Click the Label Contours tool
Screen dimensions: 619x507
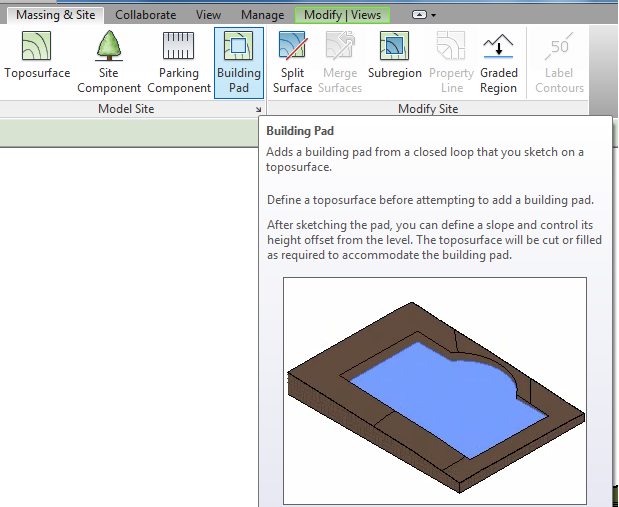(559, 61)
